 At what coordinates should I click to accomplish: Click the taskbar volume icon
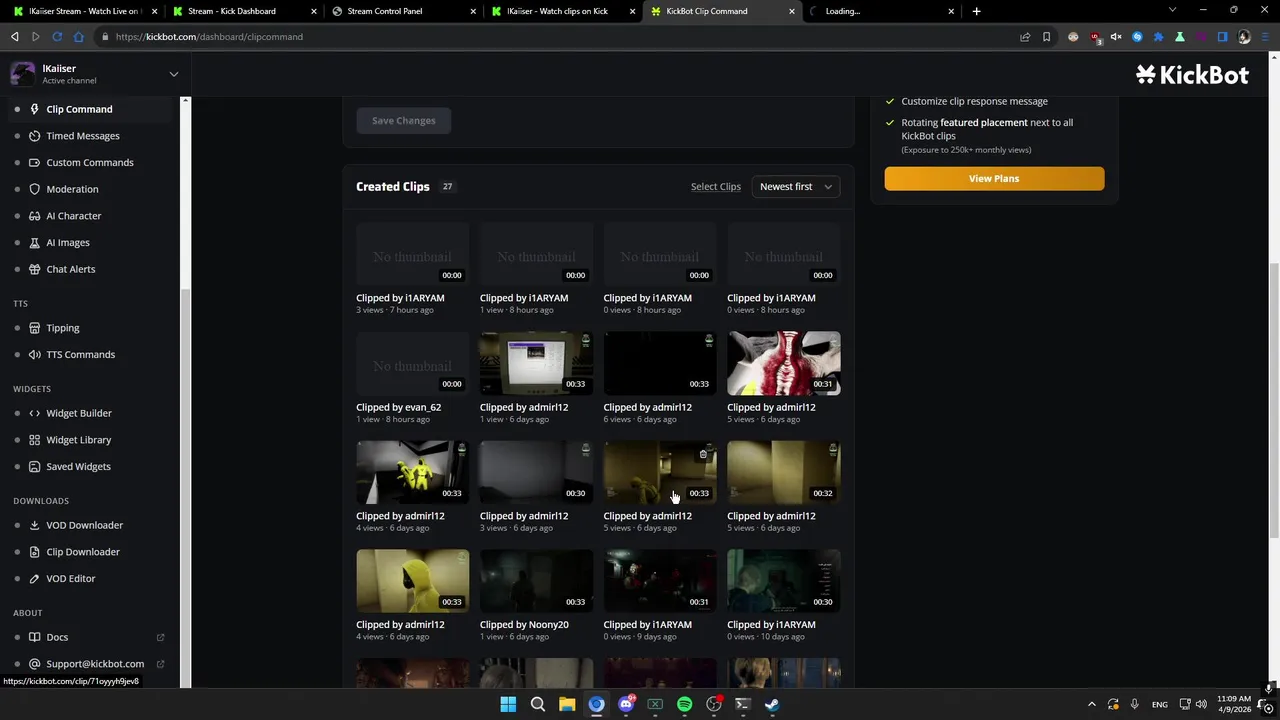point(1200,704)
